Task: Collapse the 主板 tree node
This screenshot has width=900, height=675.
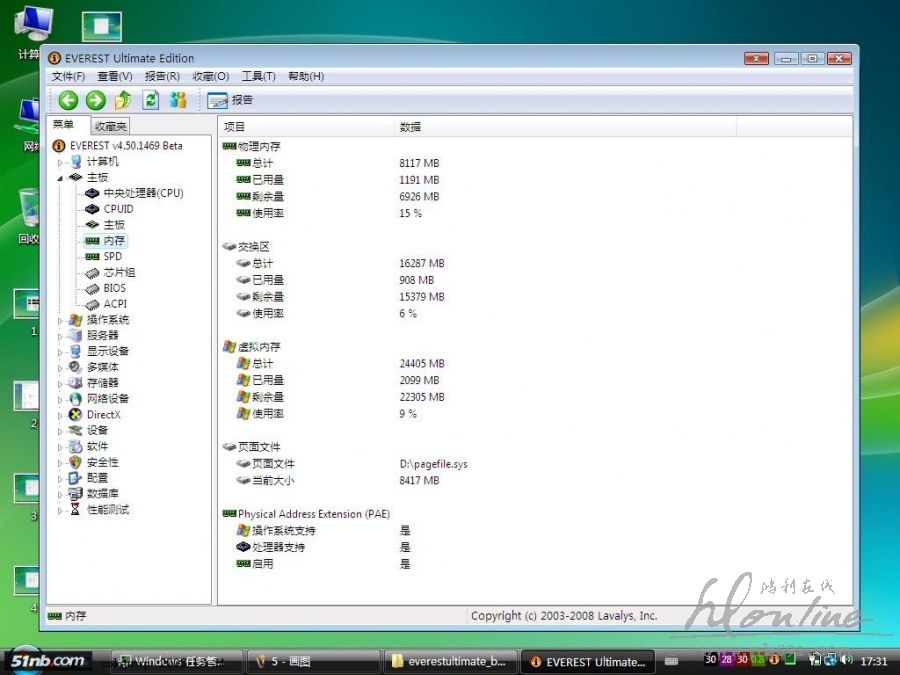Action: (x=60, y=177)
